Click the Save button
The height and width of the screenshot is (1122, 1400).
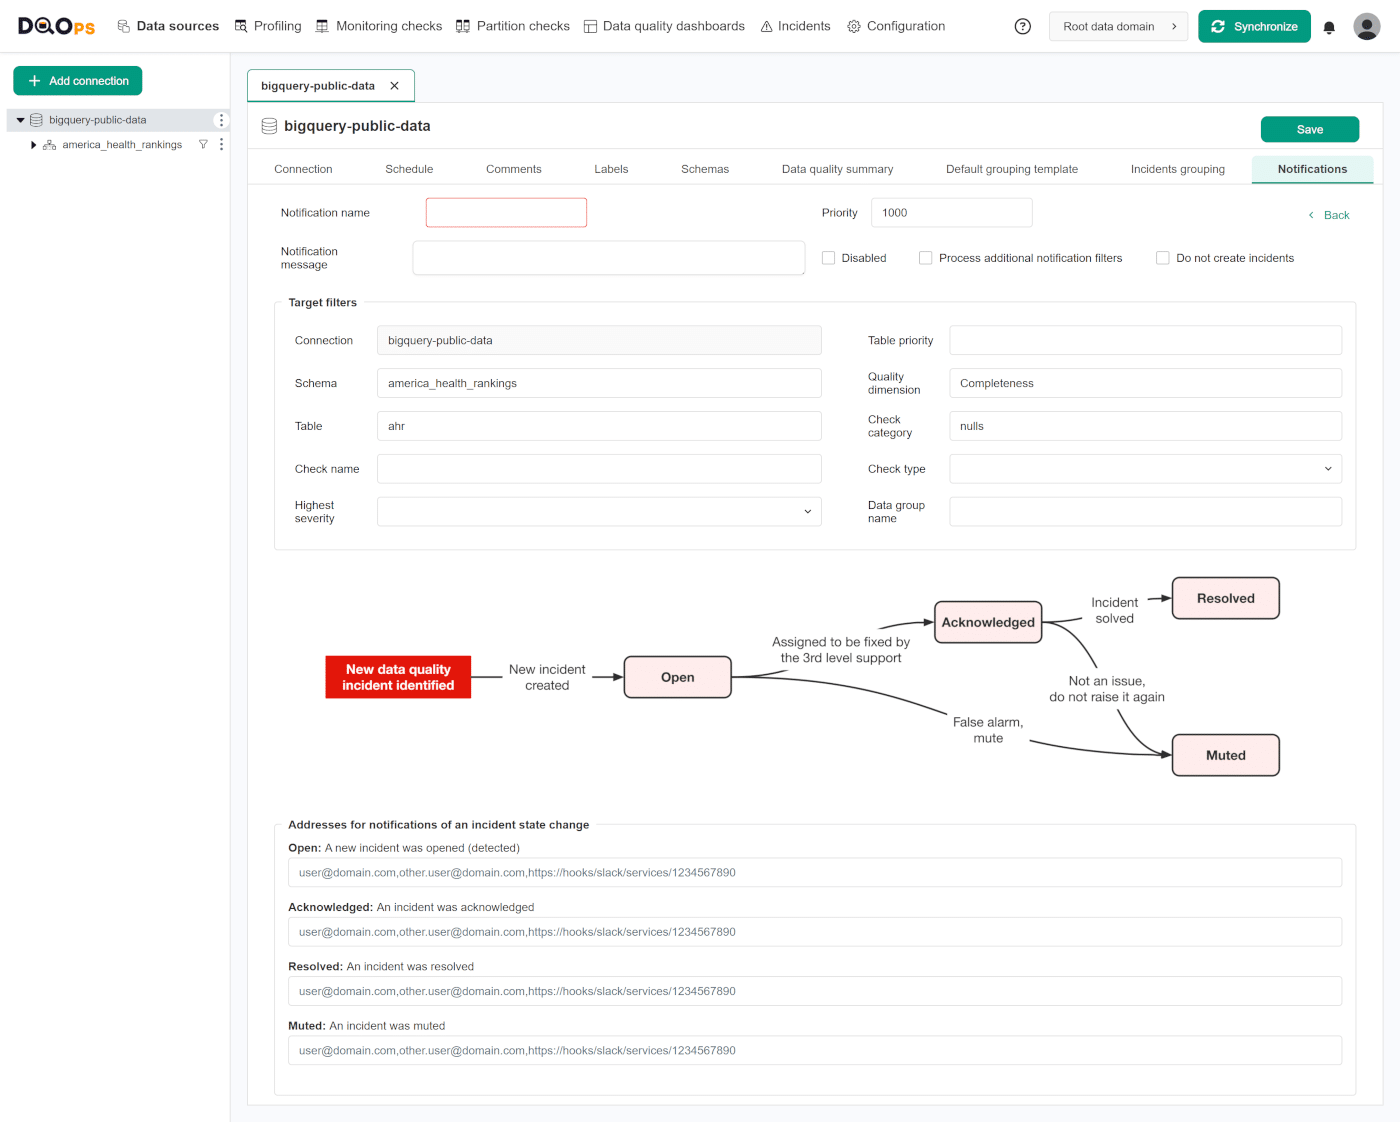pyautogui.click(x=1310, y=129)
